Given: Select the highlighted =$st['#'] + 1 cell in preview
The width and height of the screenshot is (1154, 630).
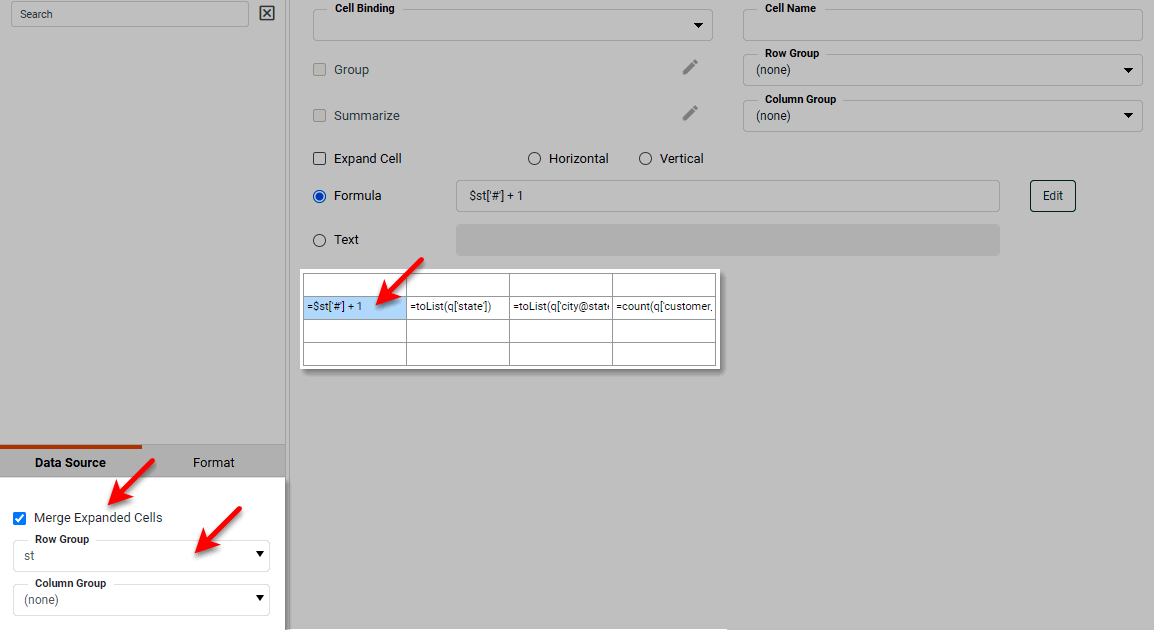Looking at the screenshot, I should [354, 306].
